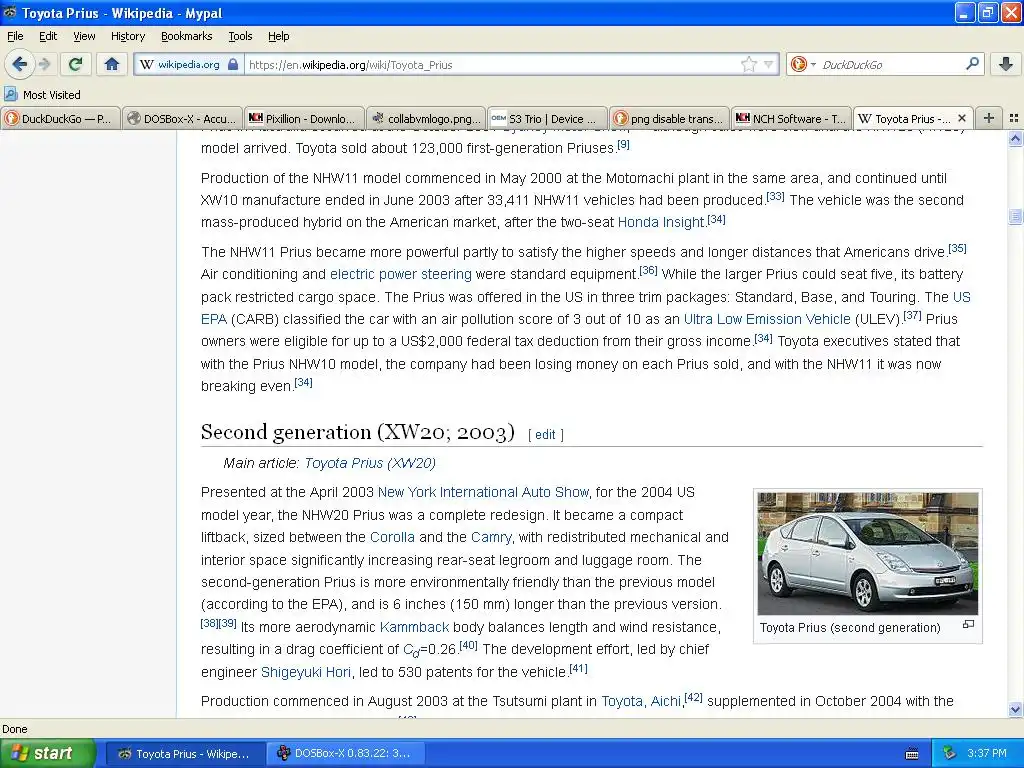Image resolution: width=1024 pixels, height=768 pixels.
Task: Open the Downloads arrow button
Action: 1006,64
